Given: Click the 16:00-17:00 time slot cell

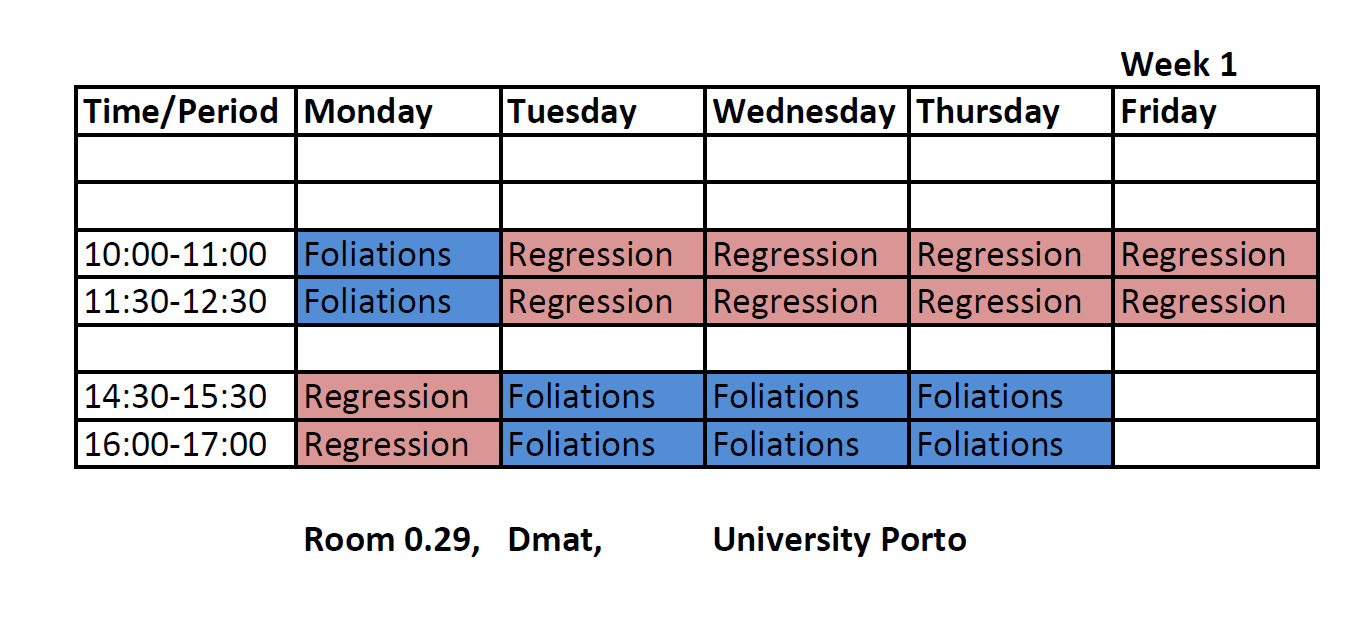Looking at the screenshot, I should [x=186, y=443].
